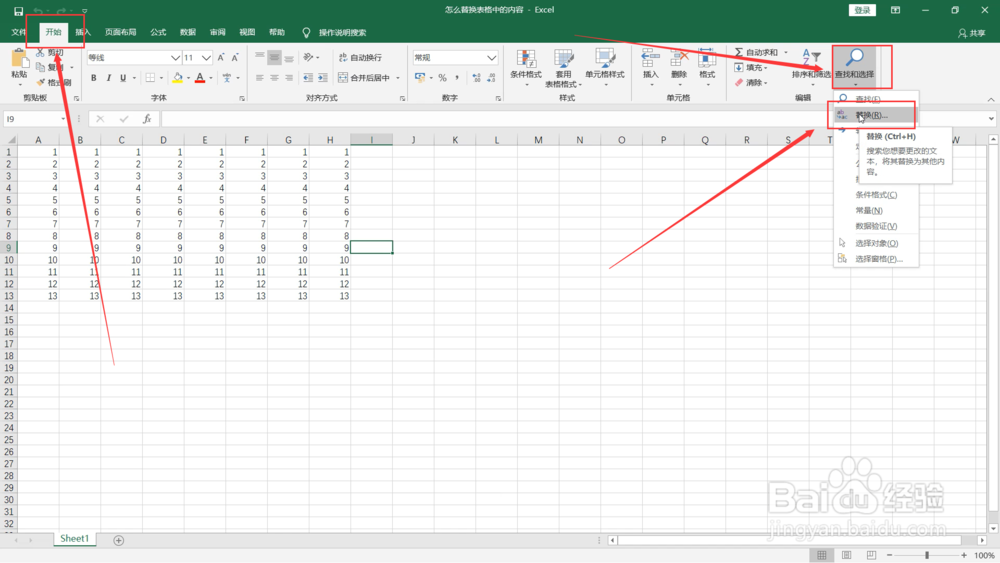
Task: Add a new sheet with plus button
Action: pos(119,540)
